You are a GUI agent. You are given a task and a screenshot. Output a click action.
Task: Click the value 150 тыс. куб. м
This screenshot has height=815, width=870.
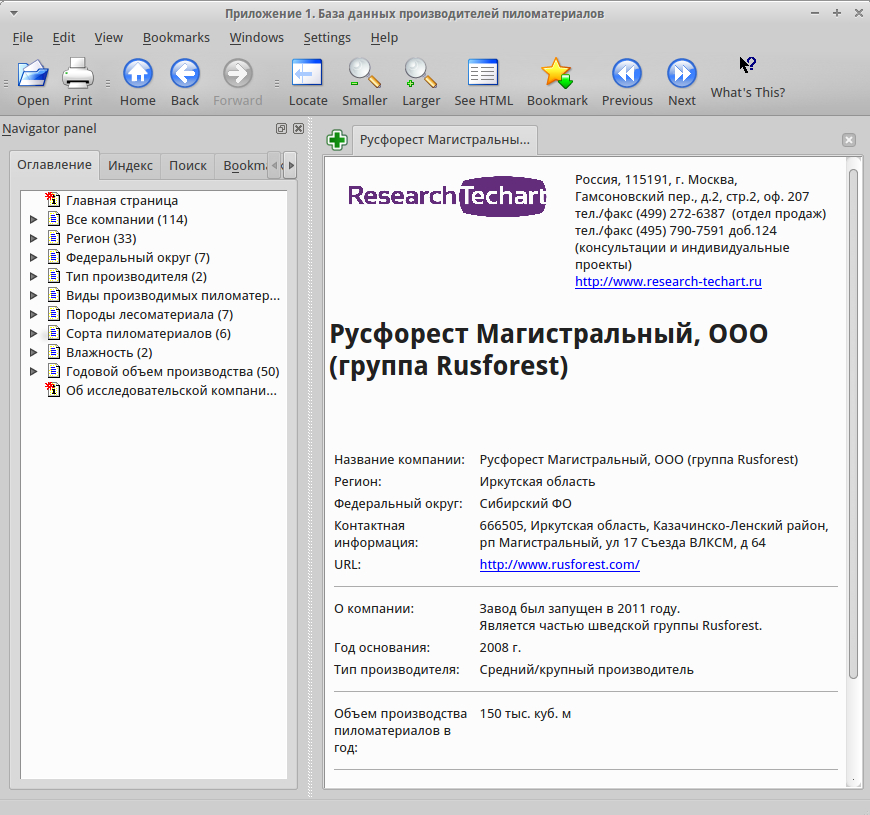click(525, 713)
